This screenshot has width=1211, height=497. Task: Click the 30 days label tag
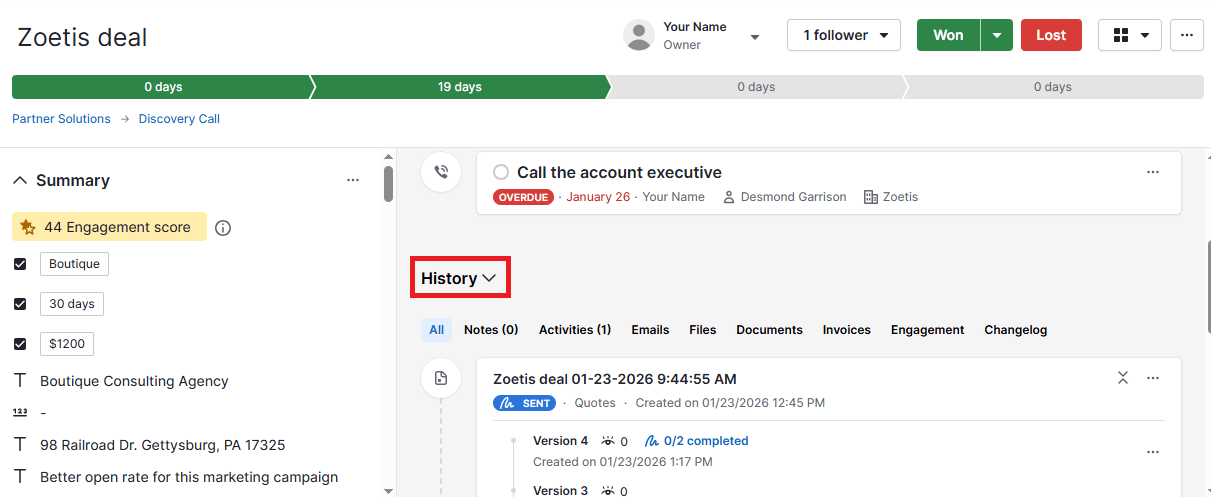click(x=72, y=304)
